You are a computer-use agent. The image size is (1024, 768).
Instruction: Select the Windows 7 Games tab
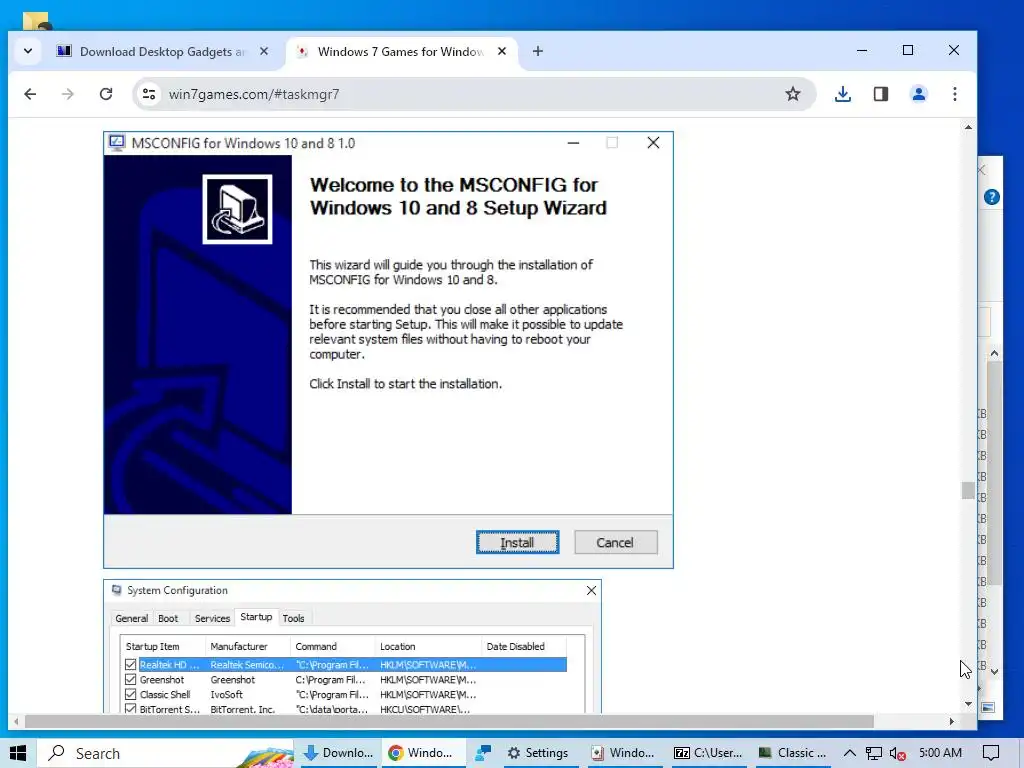click(402, 51)
